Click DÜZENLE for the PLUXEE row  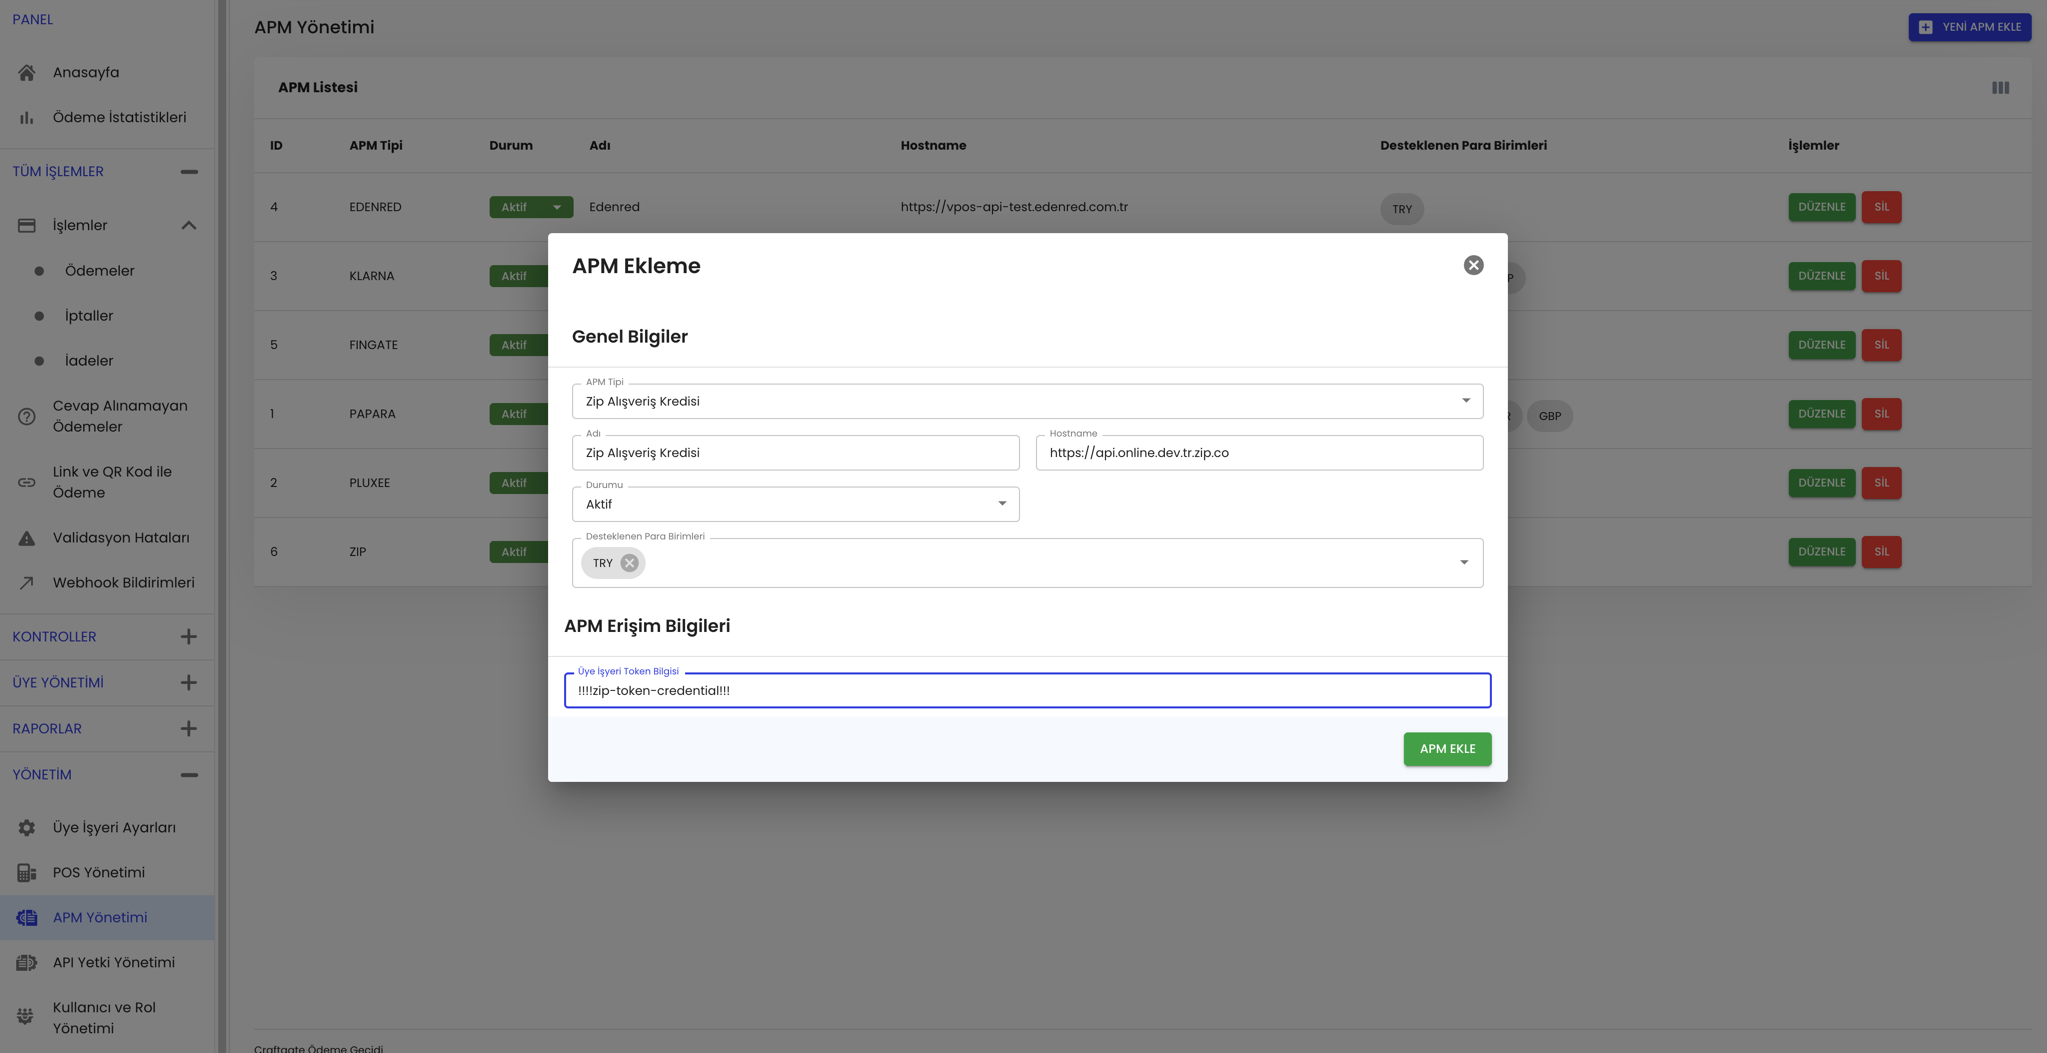[1821, 483]
